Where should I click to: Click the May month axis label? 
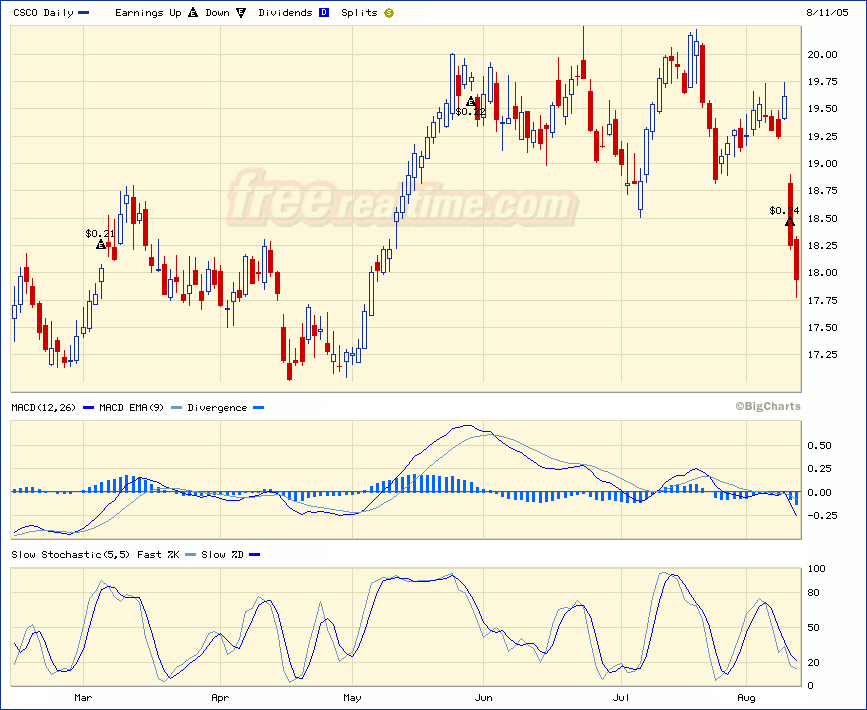pos(352,698)
